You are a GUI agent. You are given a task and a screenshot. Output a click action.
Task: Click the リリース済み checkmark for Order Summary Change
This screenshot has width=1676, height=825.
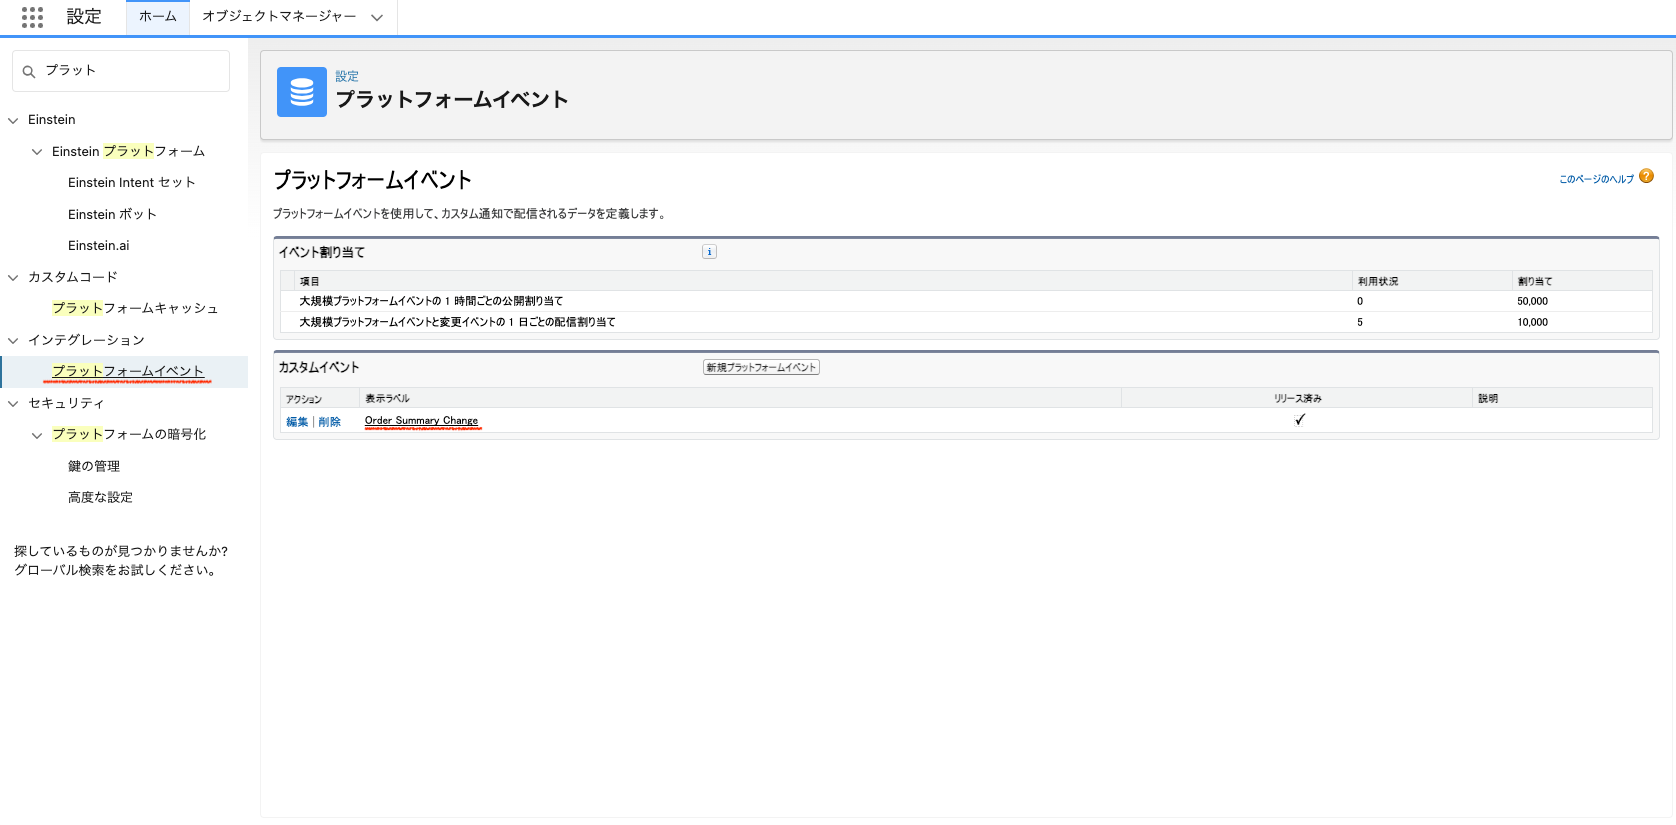(1299, 420)
